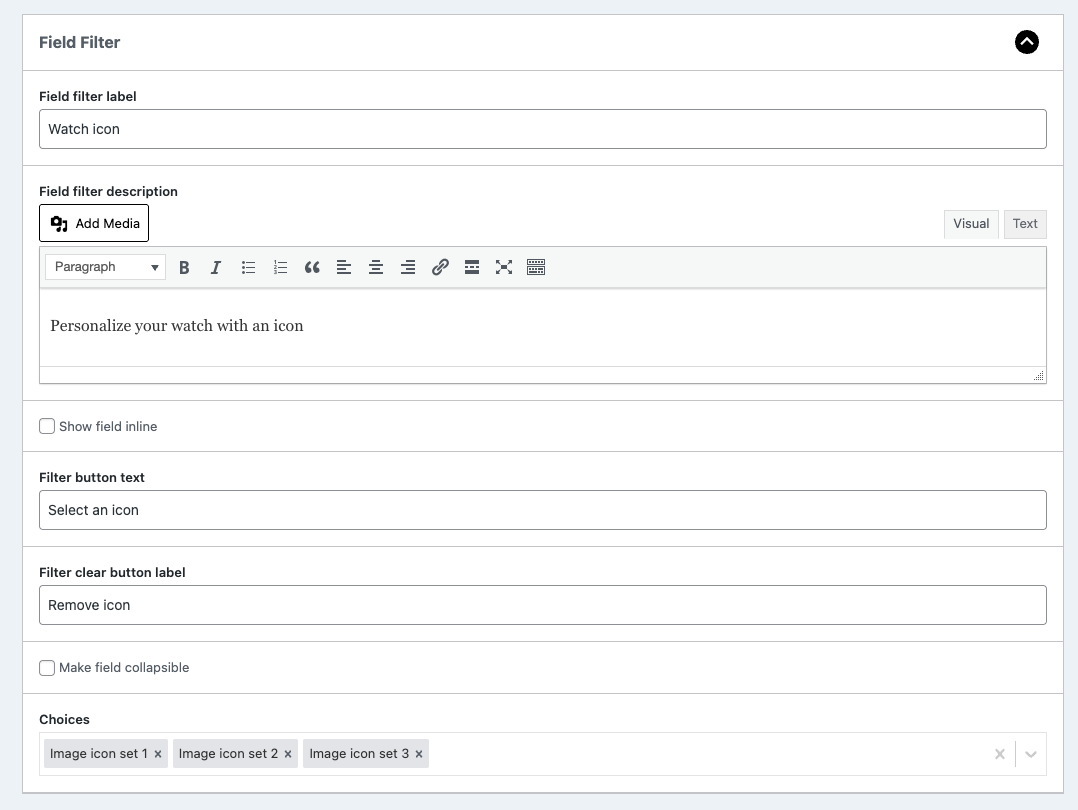The image size is (1078, 810).
Task: Switch to the Text editor tab
Action: tap(1025, 224)
